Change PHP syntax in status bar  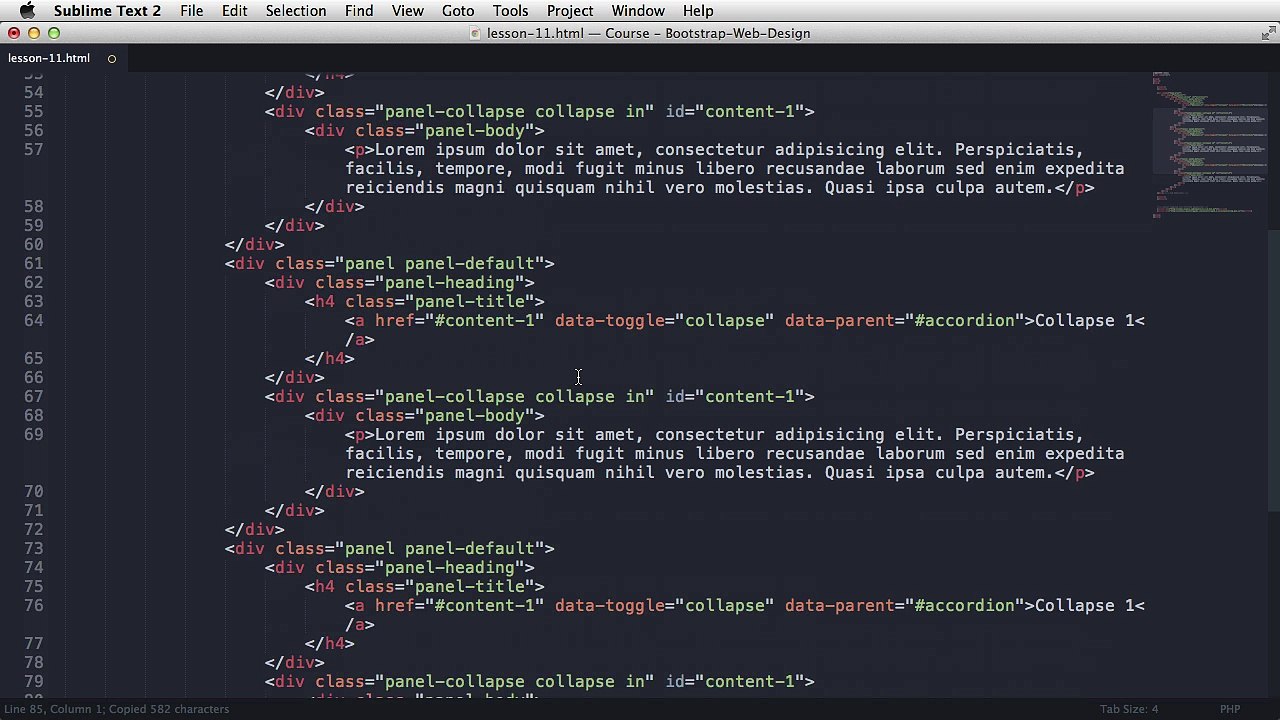[1230, 709]
